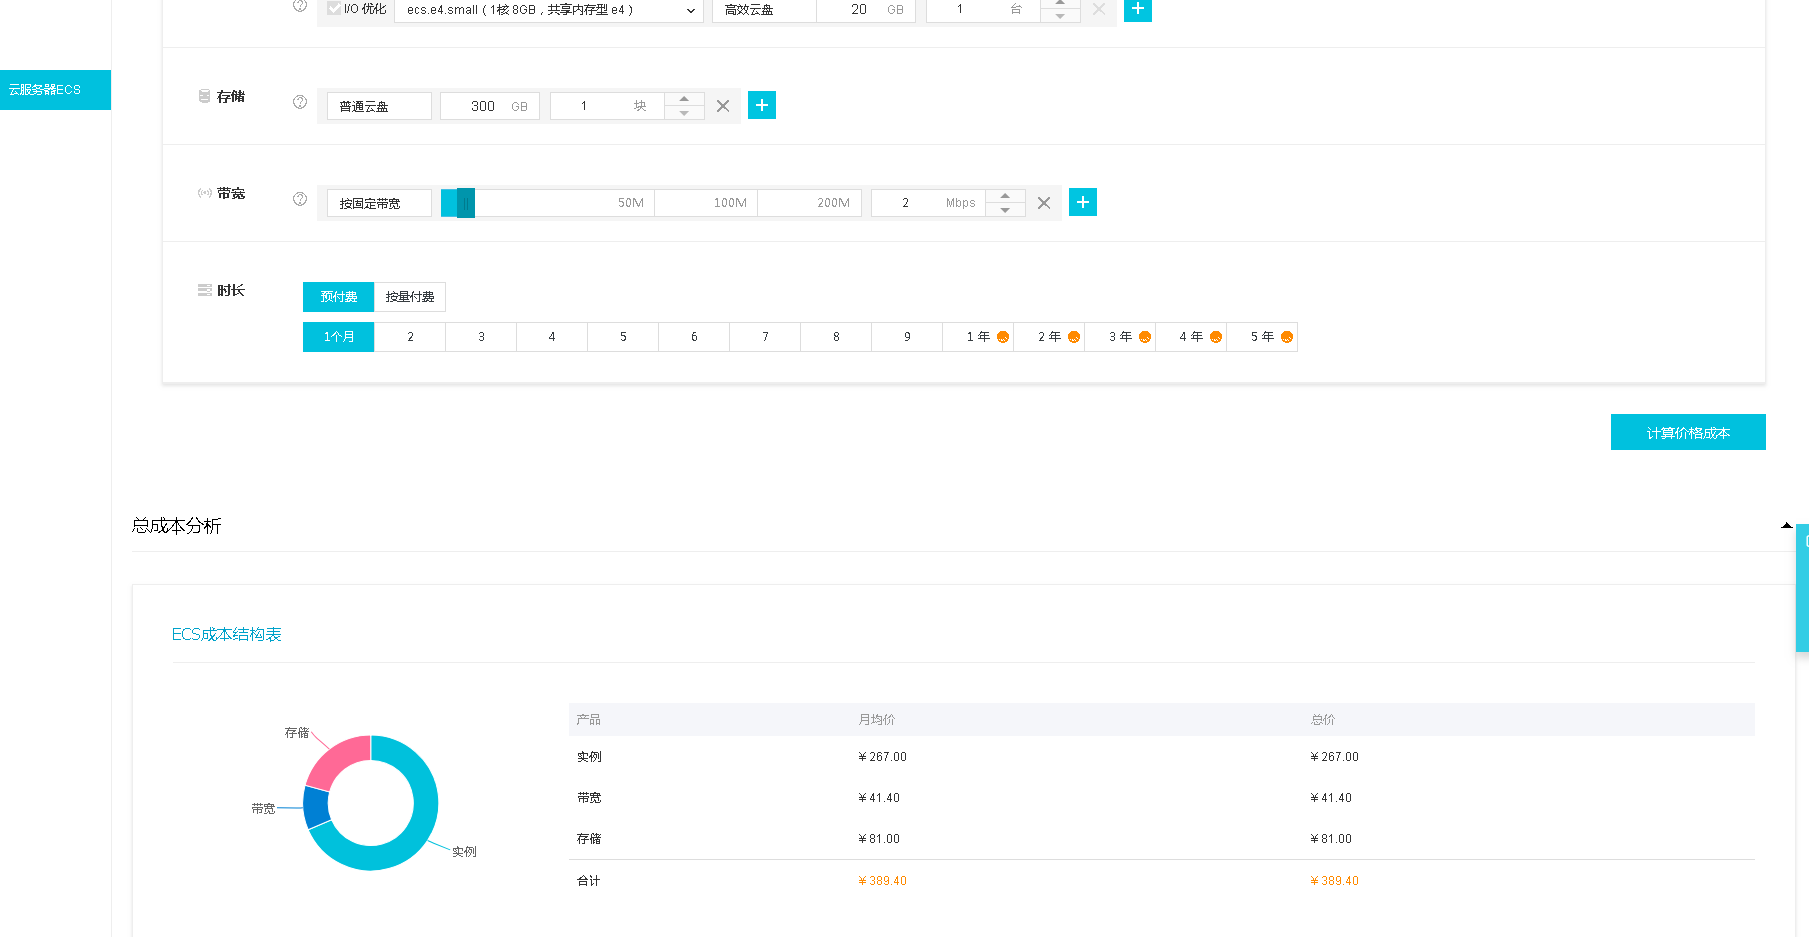
Task: Click the 20 GB system disk size field
Action: tap(866, 10)
